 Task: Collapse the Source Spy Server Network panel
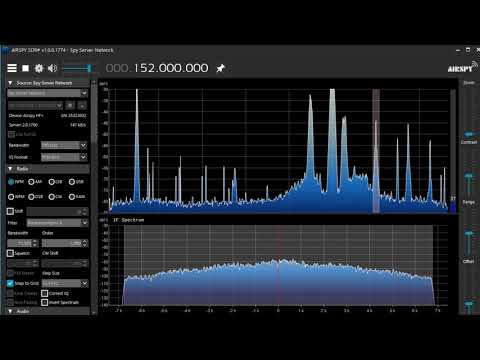tap(10, 83)
